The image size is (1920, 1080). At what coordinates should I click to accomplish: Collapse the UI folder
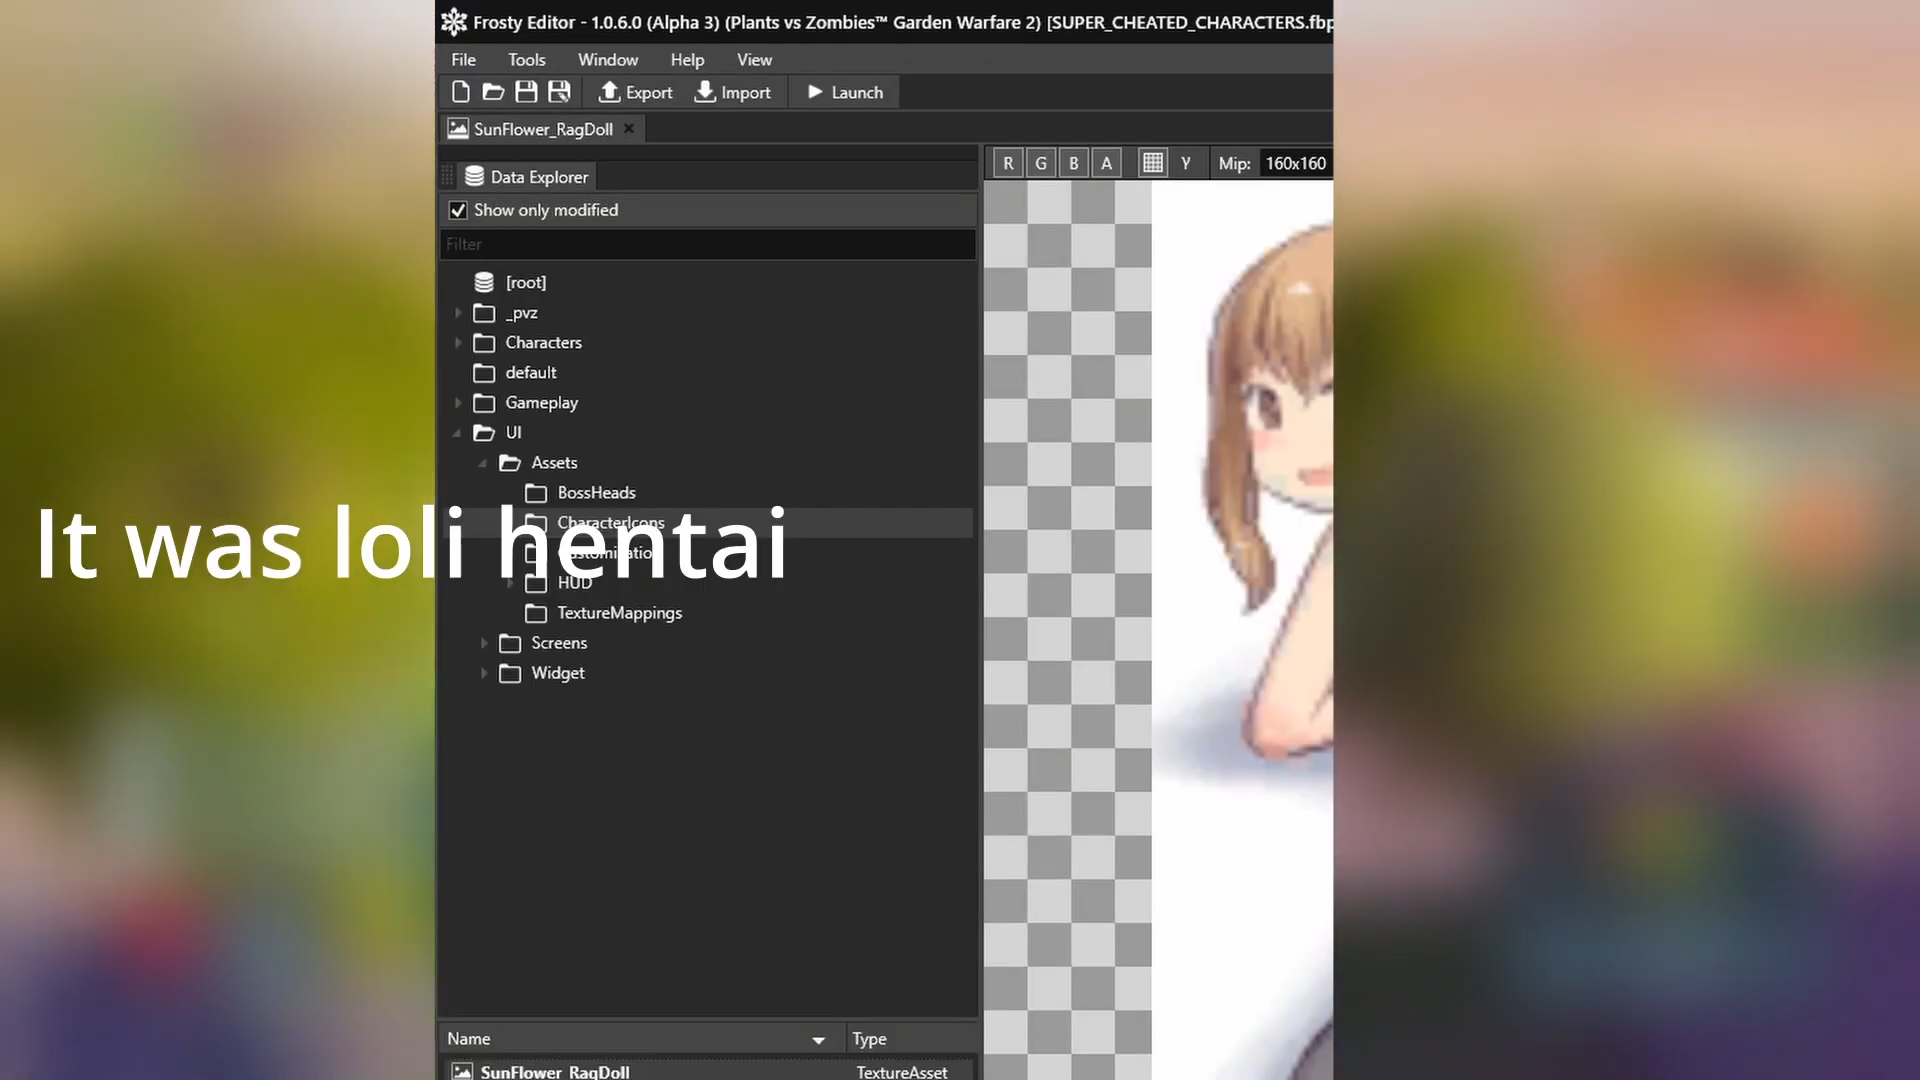tap(458, 433)
